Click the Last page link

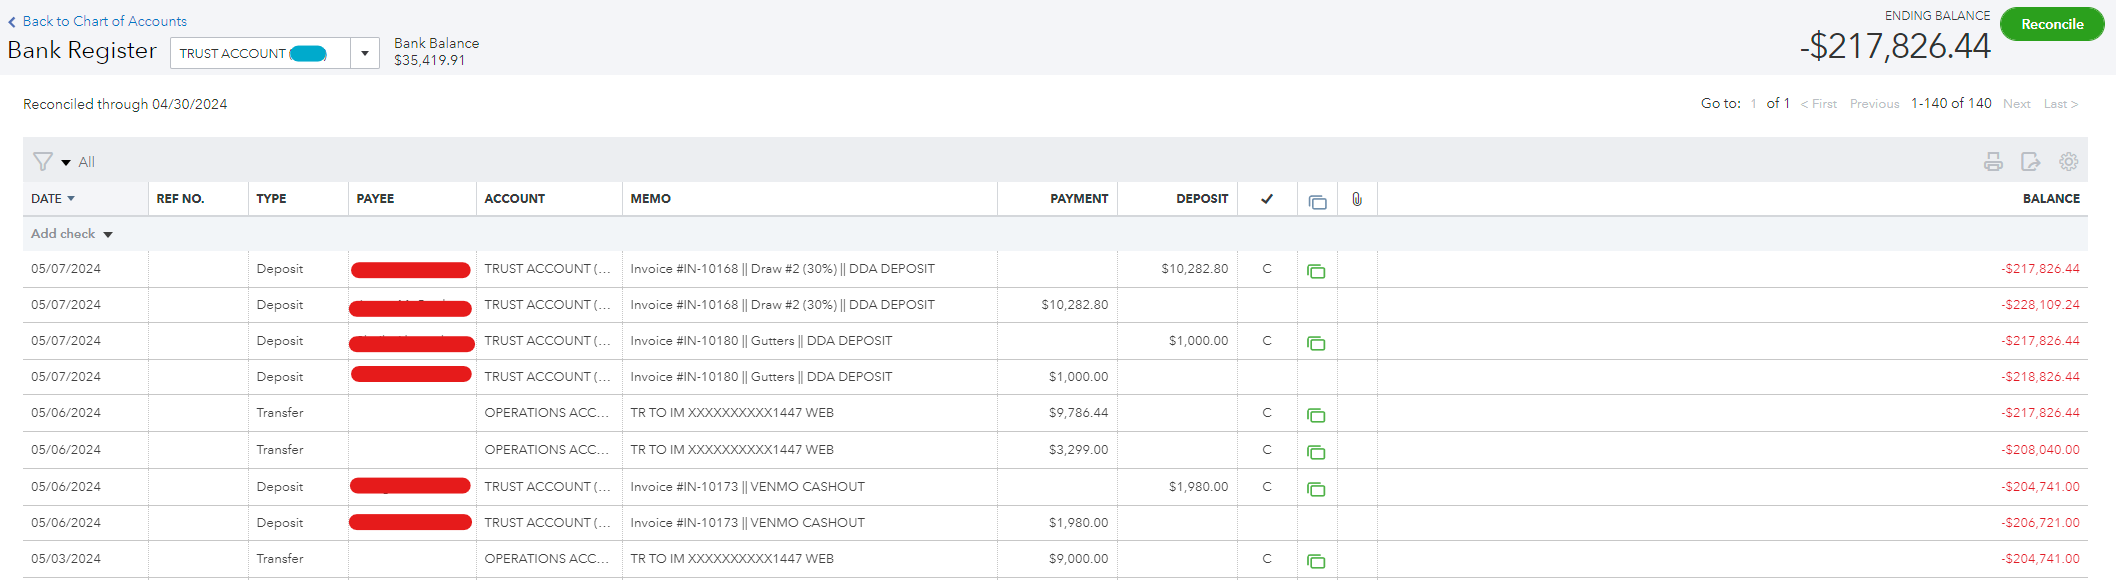(x=2060, y=104)
